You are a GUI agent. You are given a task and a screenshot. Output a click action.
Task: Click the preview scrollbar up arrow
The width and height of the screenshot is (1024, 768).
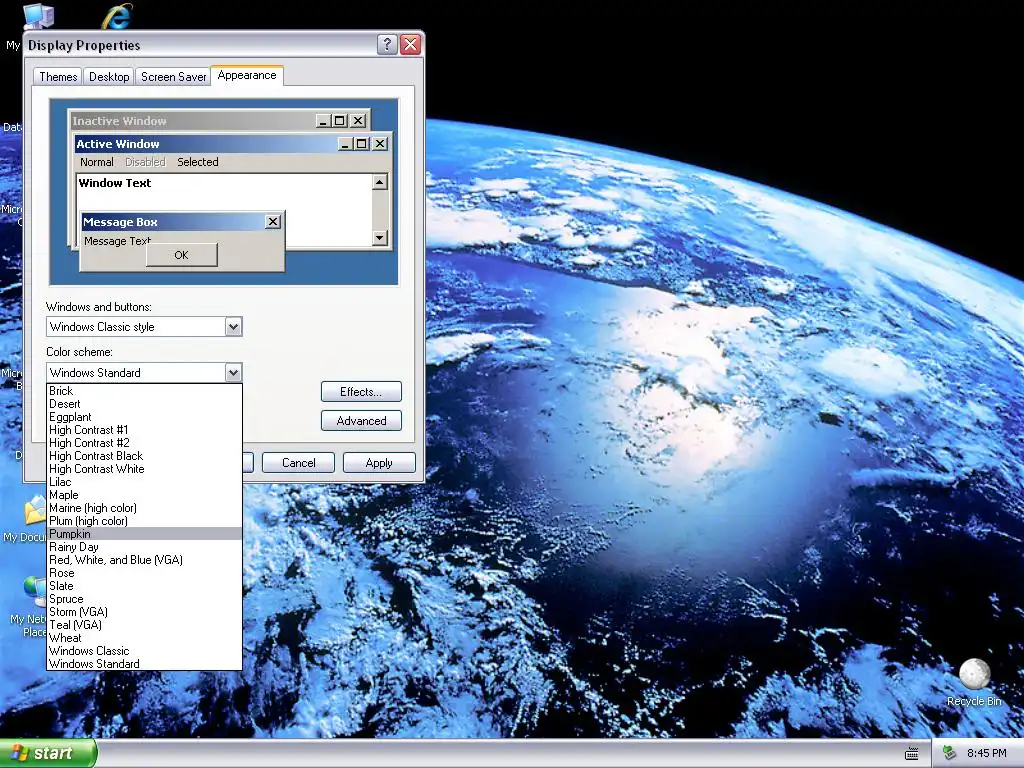[380, 182]
